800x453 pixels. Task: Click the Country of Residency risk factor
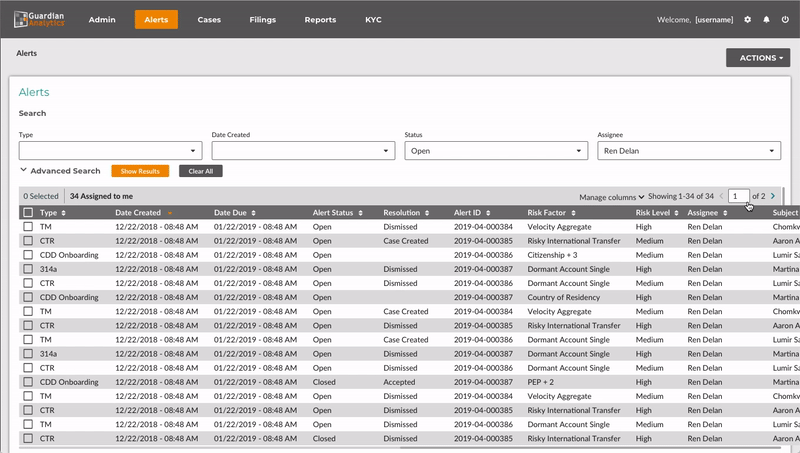563,297
